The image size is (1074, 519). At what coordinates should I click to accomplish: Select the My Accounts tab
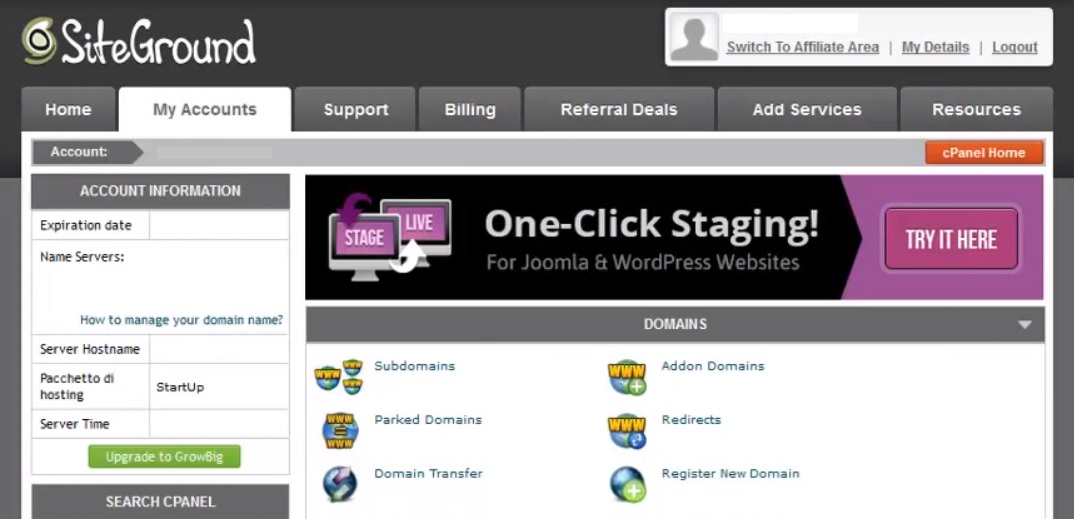pyautogui.click(x=205, y=110)
